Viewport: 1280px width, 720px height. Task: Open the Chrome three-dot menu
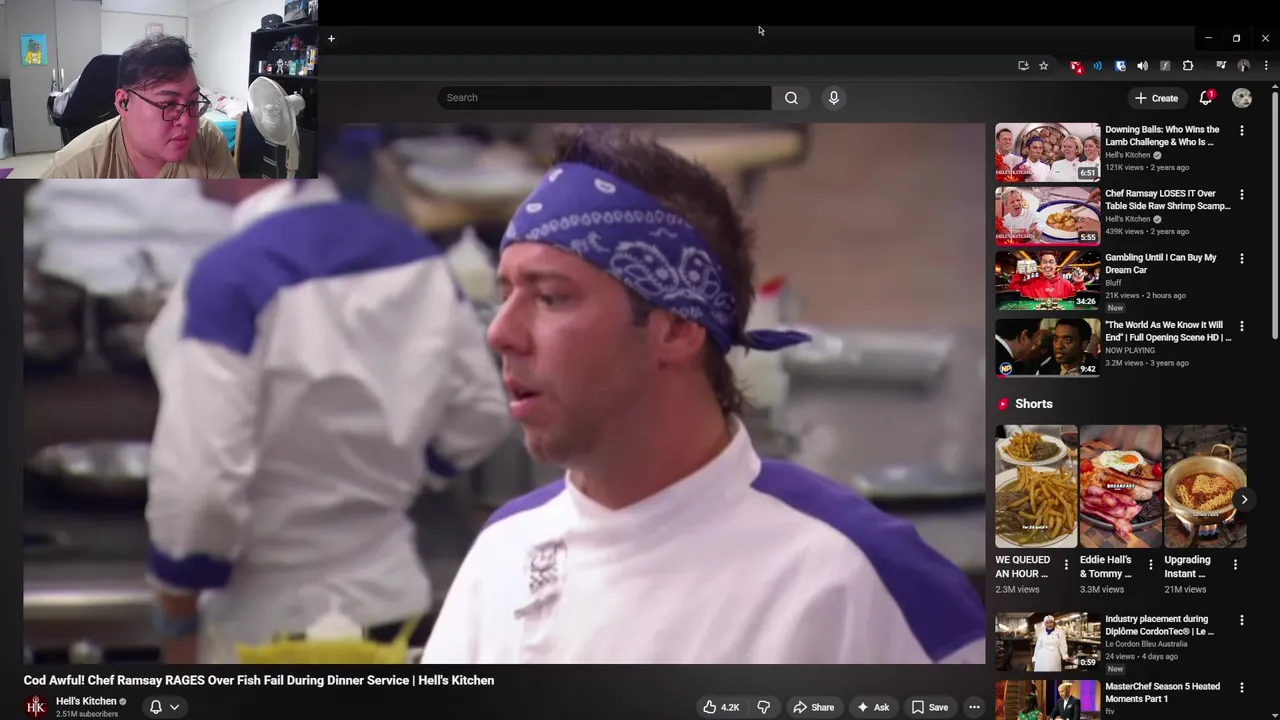coord(1266,66)
